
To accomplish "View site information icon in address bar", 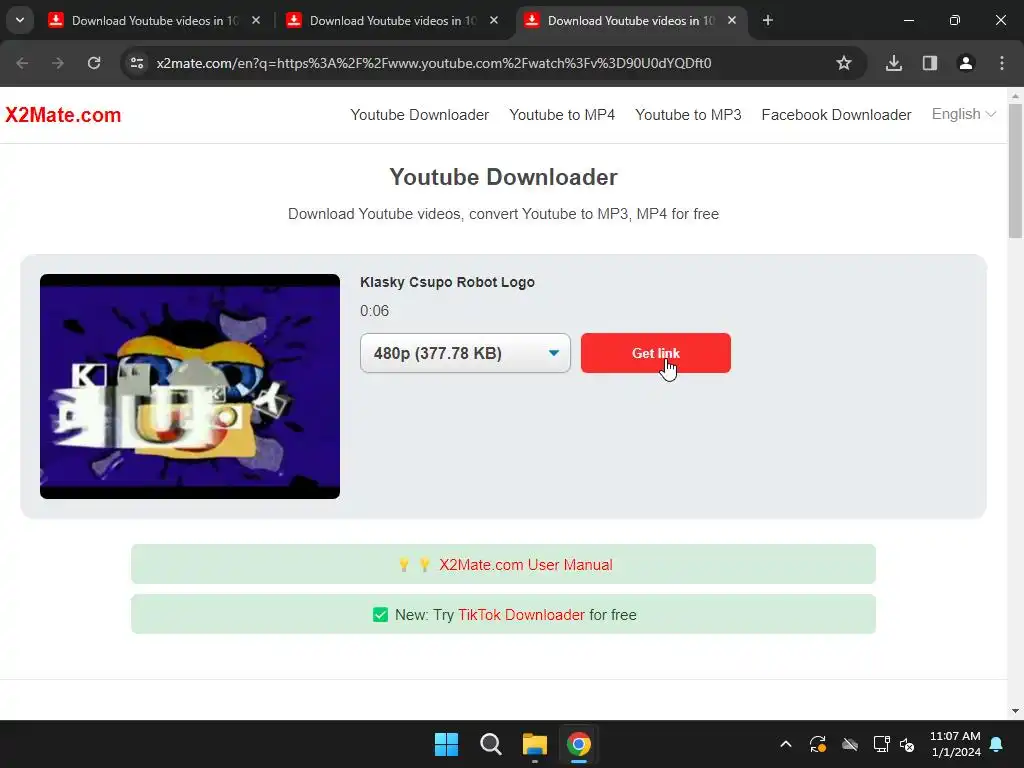I will click(x=137, y=63).
